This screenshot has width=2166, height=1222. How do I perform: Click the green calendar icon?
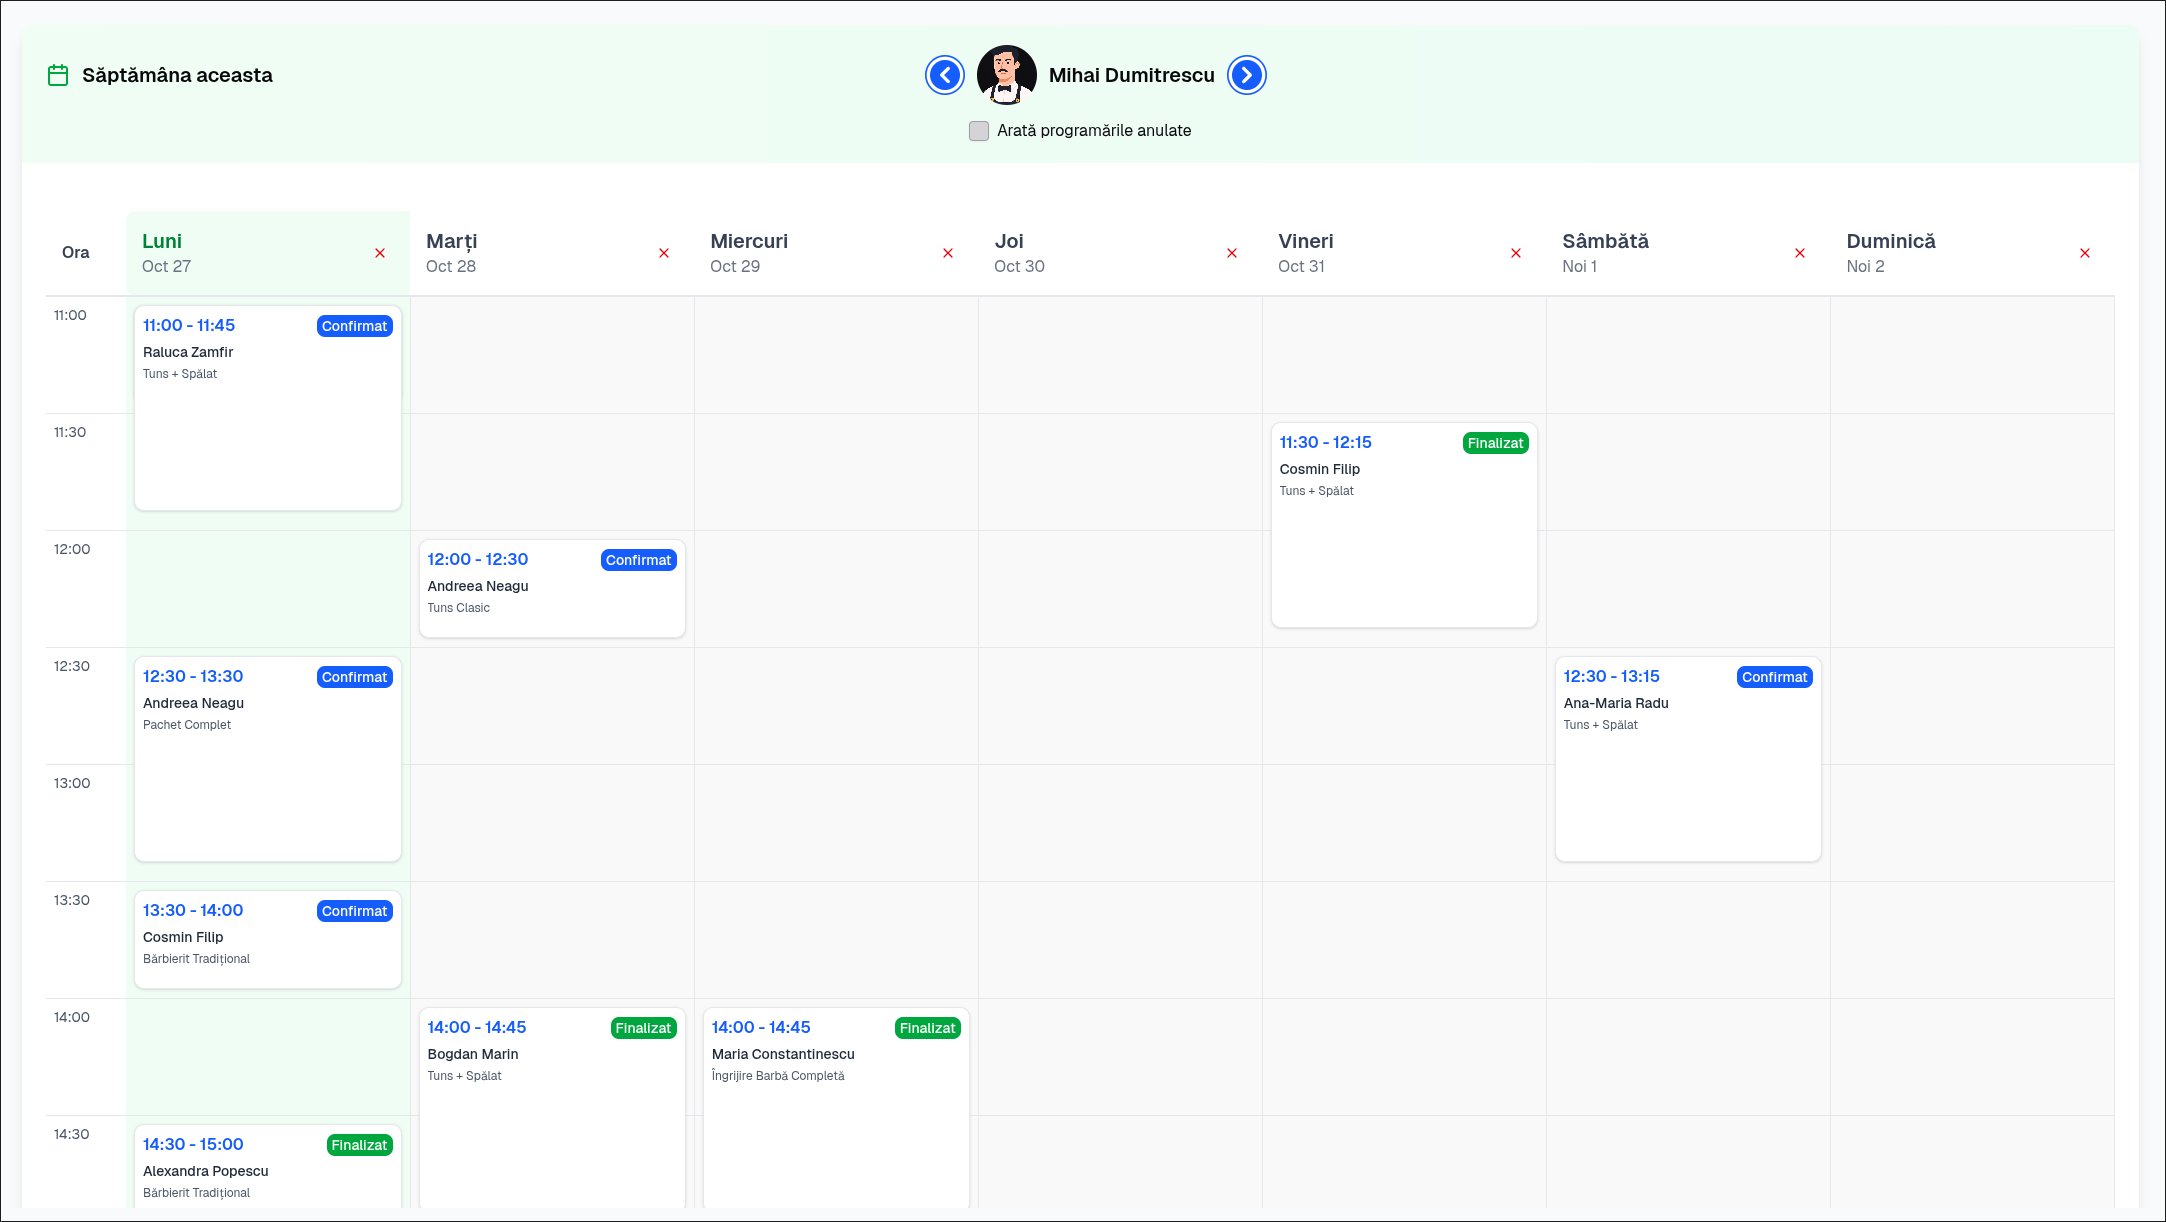click(x=58, y=75)
